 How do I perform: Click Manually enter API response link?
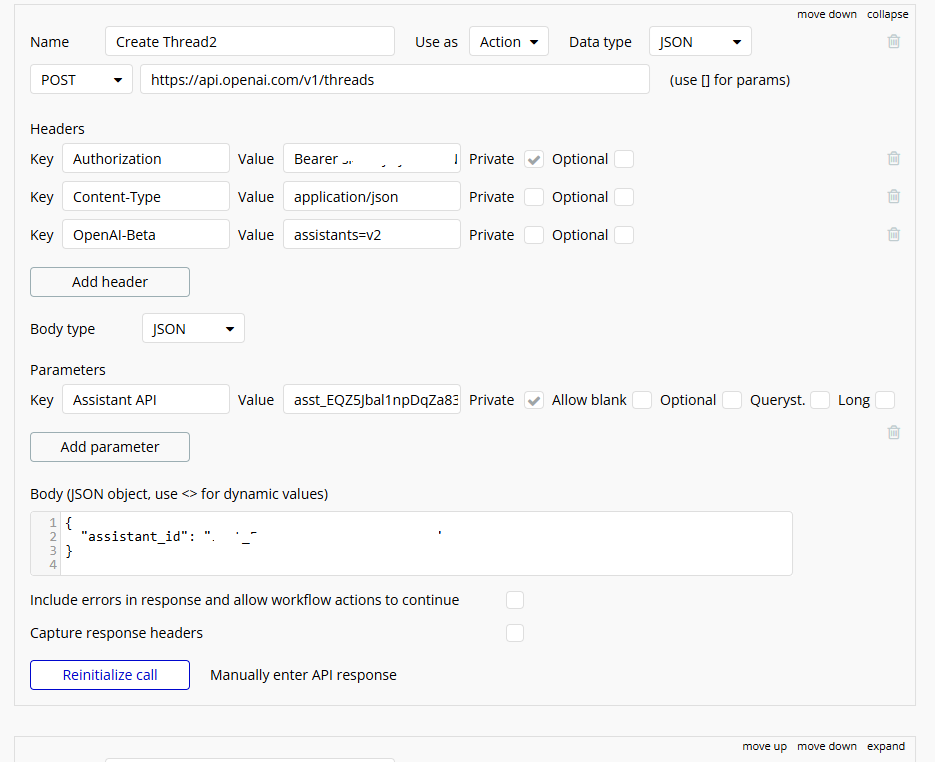303,675
